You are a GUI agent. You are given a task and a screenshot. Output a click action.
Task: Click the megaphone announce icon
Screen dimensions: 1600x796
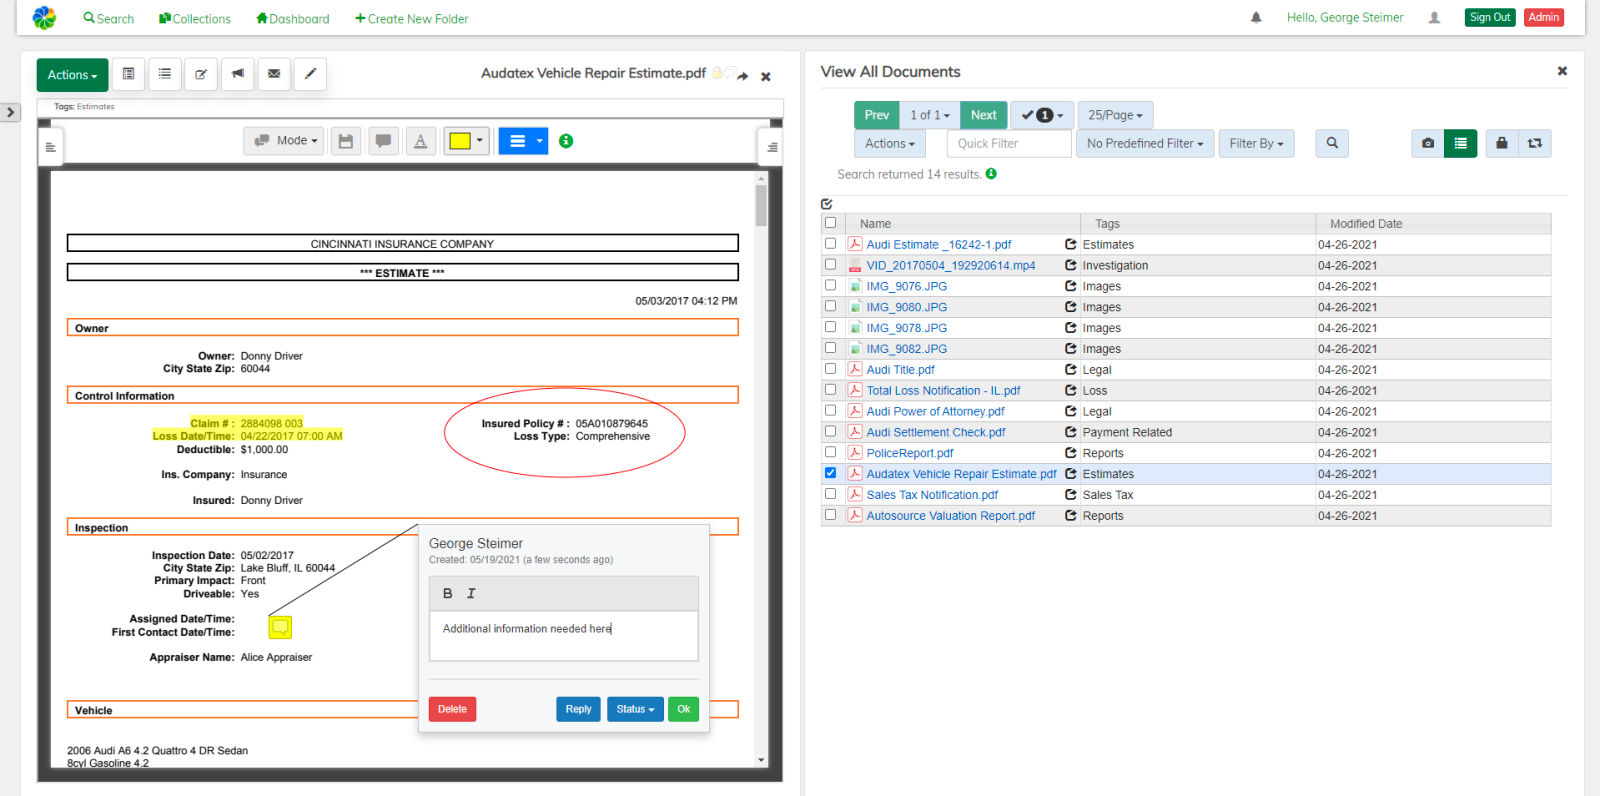pyautogui.click(x=238, y=74)
